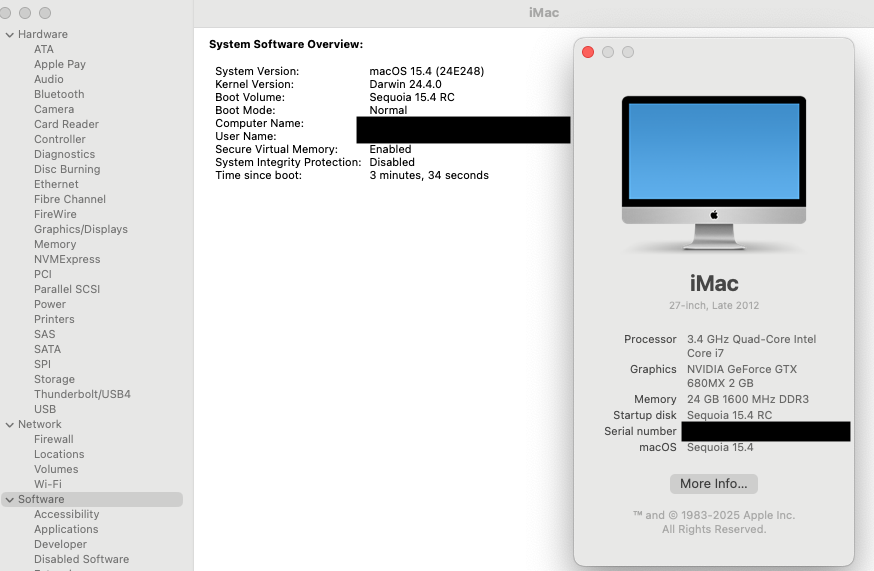The image size is (874, 571).
Task: Open Graphics/Displays in the sidebar
Action: point(81,229)
